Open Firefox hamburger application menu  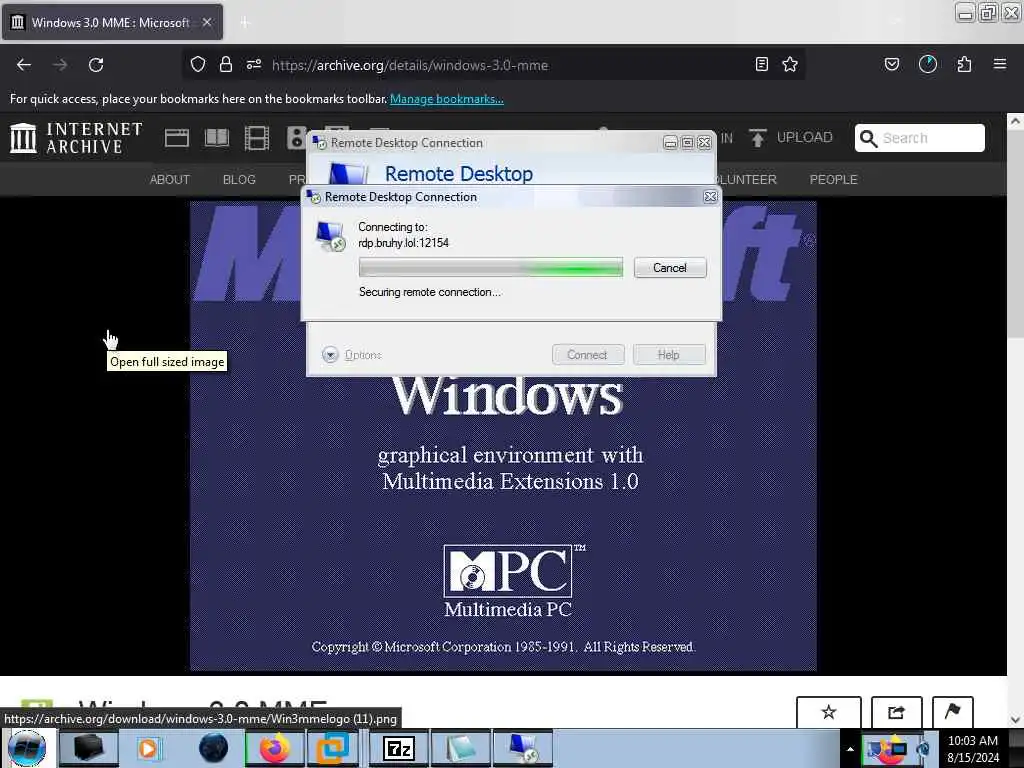point(1000,64)
